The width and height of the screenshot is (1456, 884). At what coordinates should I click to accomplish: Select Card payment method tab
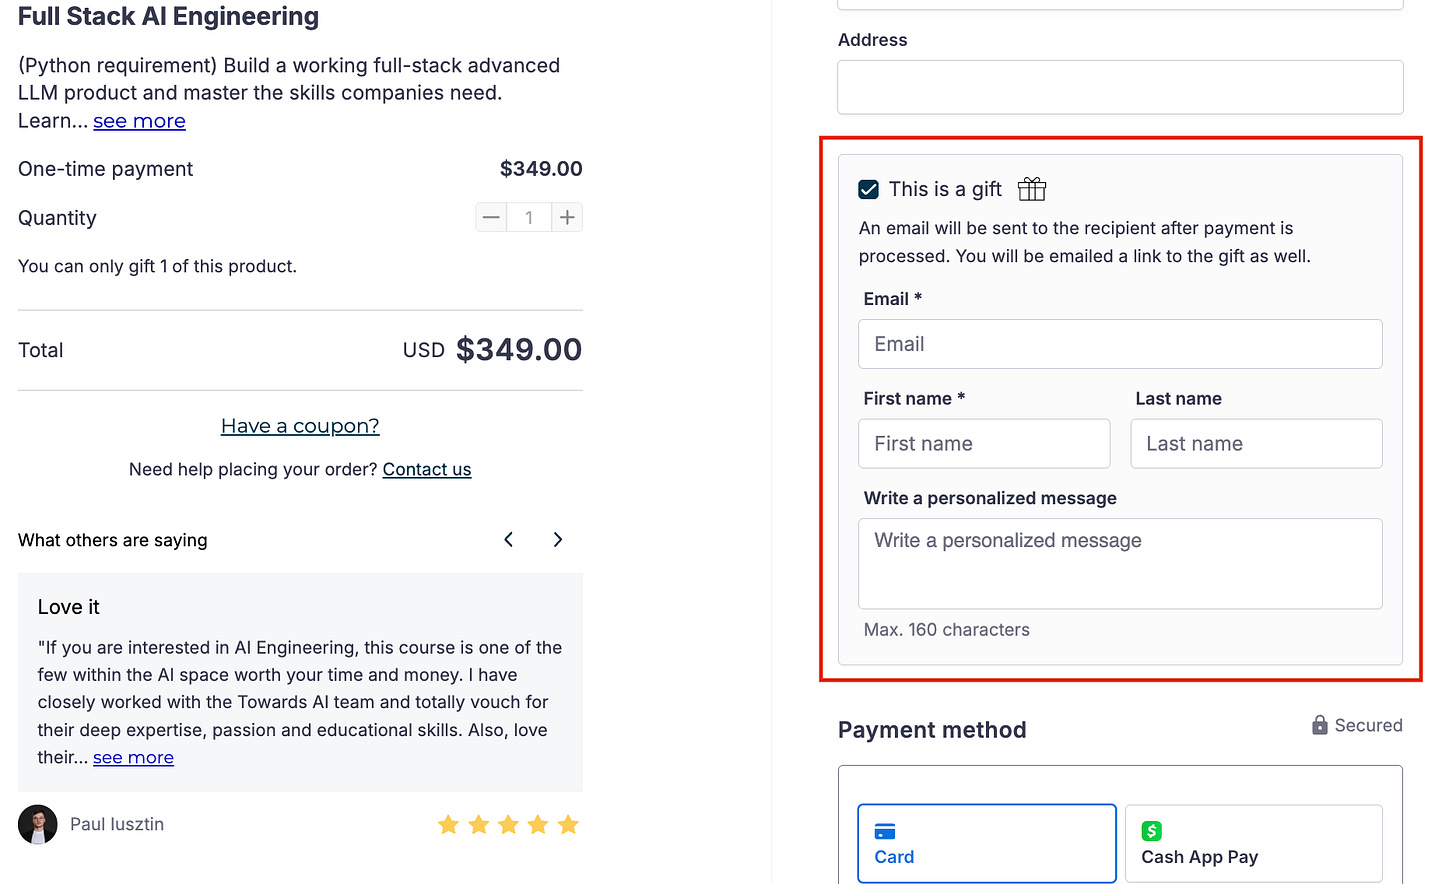coord(986,843)
